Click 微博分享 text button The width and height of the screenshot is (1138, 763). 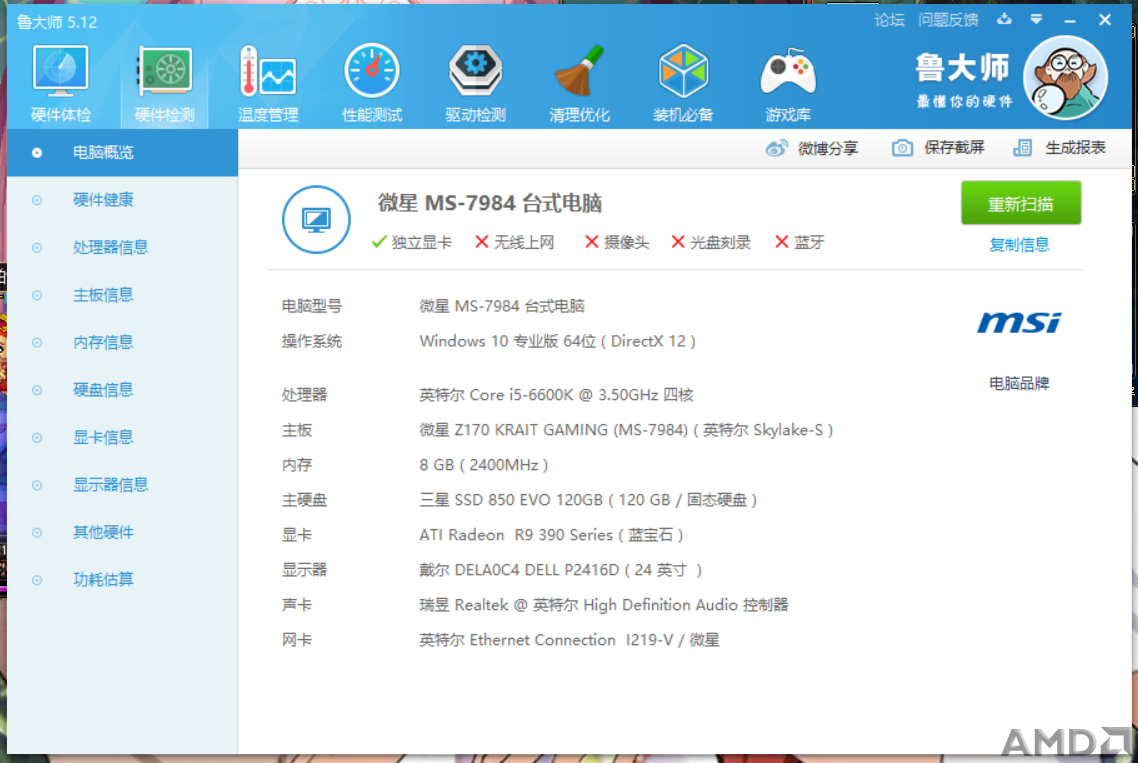point(827,149)
